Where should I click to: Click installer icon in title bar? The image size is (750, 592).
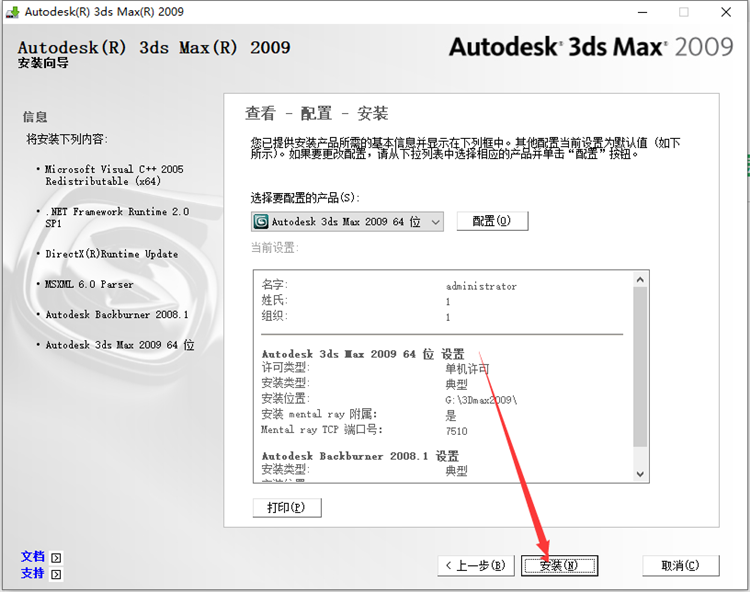12,12
